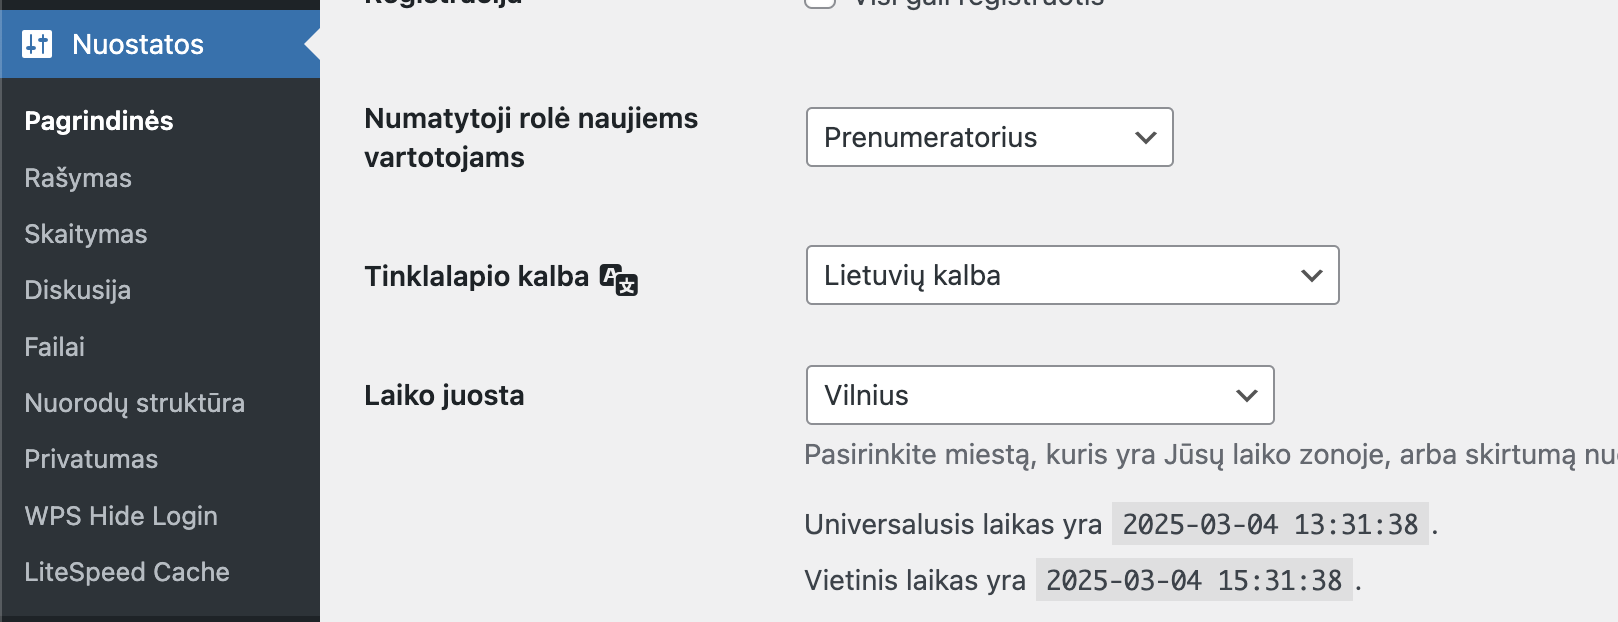
Task: Click the chevron arrow in the Vilnius selector
Action: click(x=1246, y=396)
